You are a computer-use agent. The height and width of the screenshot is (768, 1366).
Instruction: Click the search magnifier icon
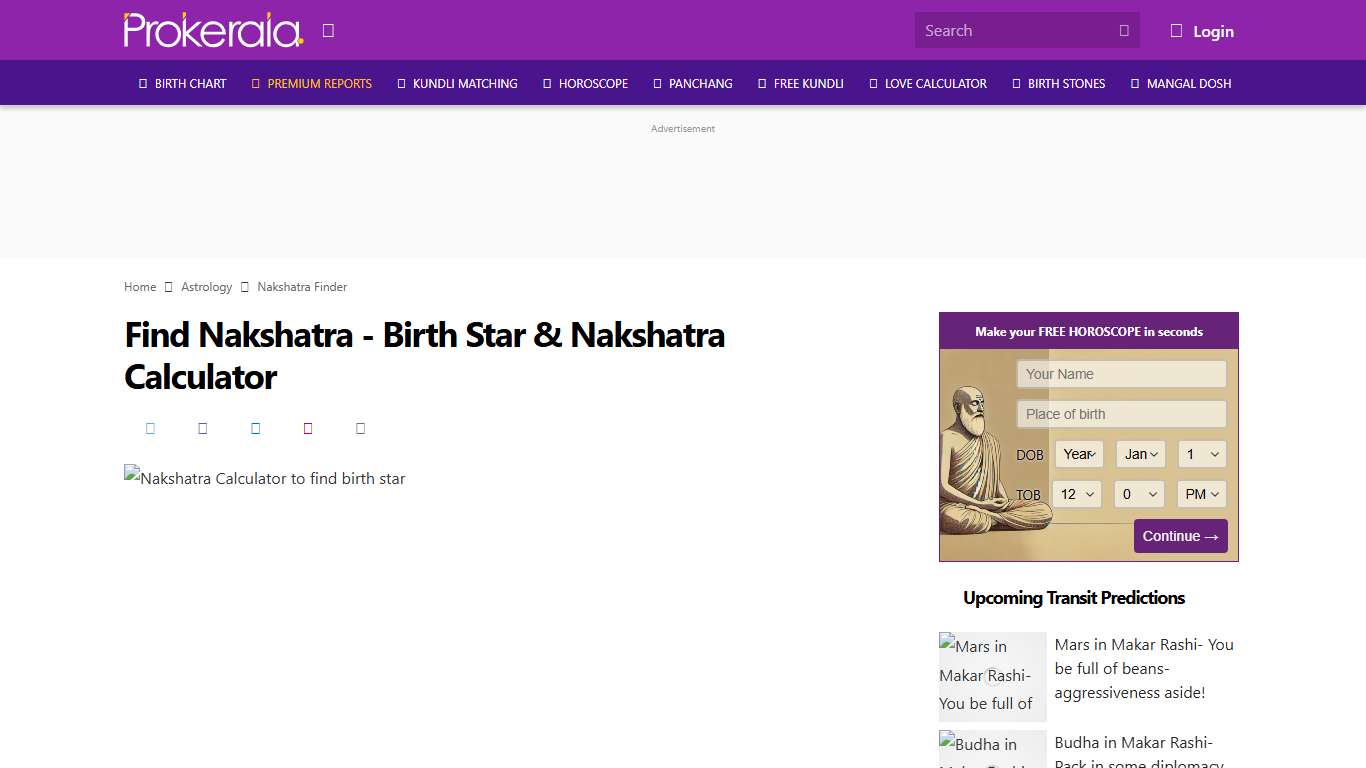coord(1124,30)
